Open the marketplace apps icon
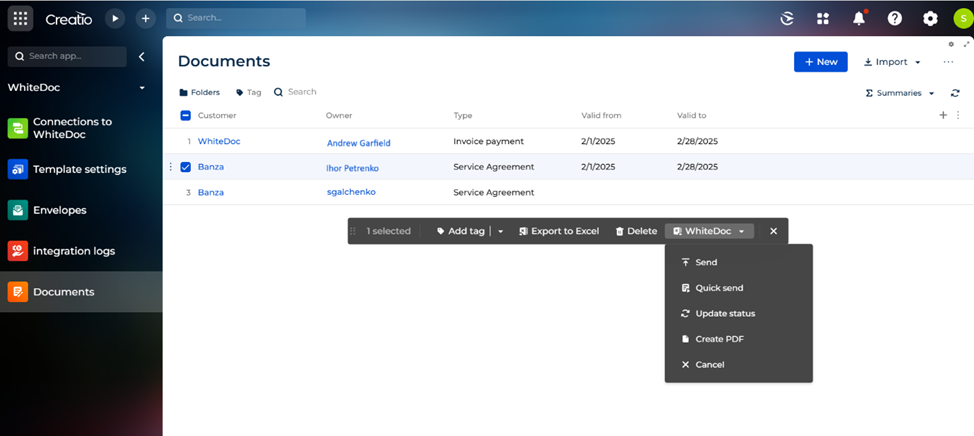The width and height of the screenshot is (974, 436). pos(823,19)
